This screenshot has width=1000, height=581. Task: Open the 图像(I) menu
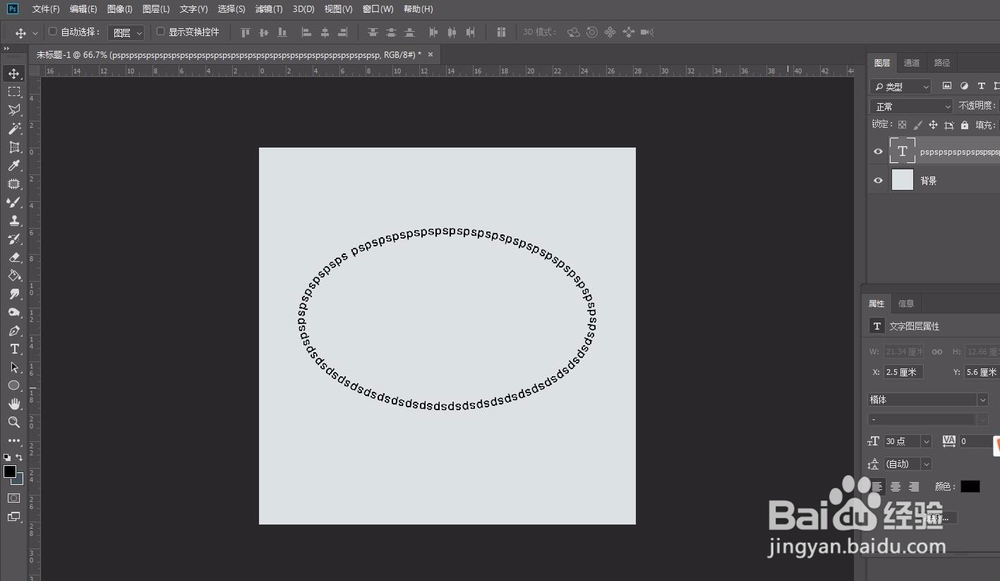[x=119, y=9]
